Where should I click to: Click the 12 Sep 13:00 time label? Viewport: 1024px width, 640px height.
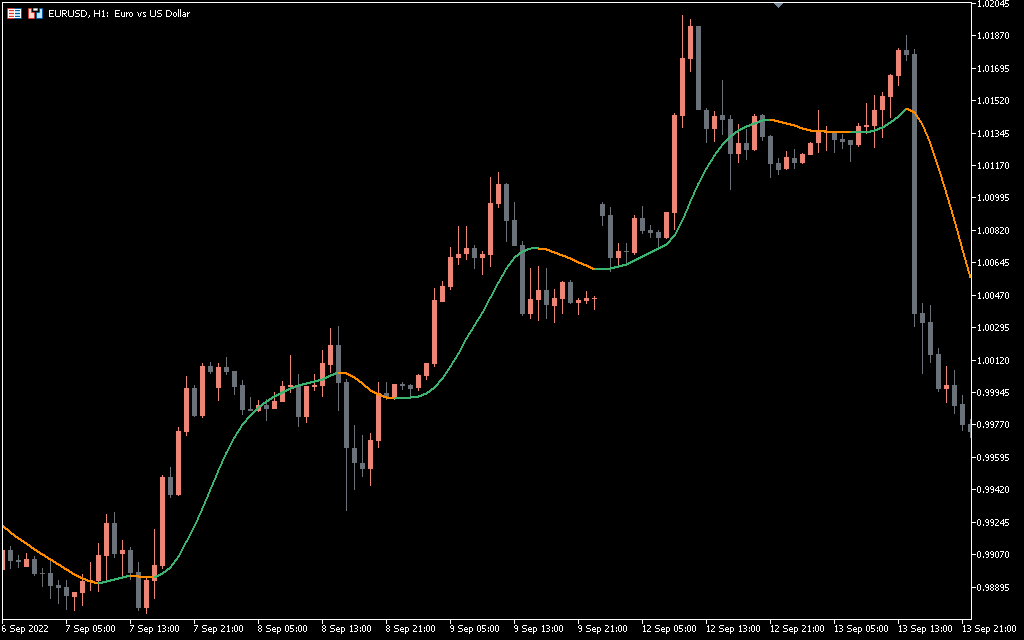pos(732,629)
